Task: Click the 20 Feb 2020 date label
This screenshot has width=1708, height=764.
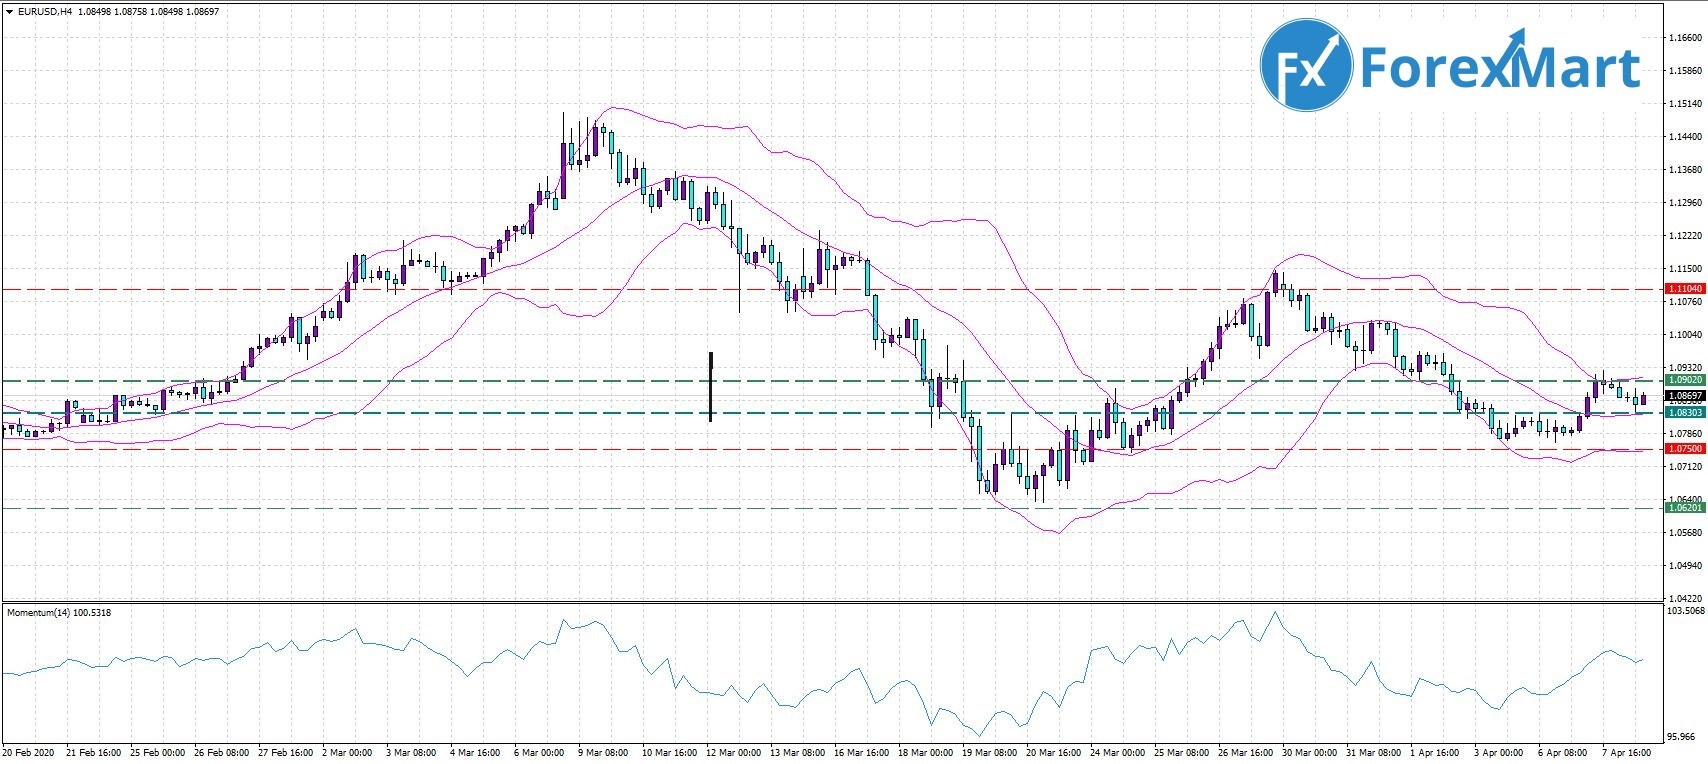Action: click(29, 752)
